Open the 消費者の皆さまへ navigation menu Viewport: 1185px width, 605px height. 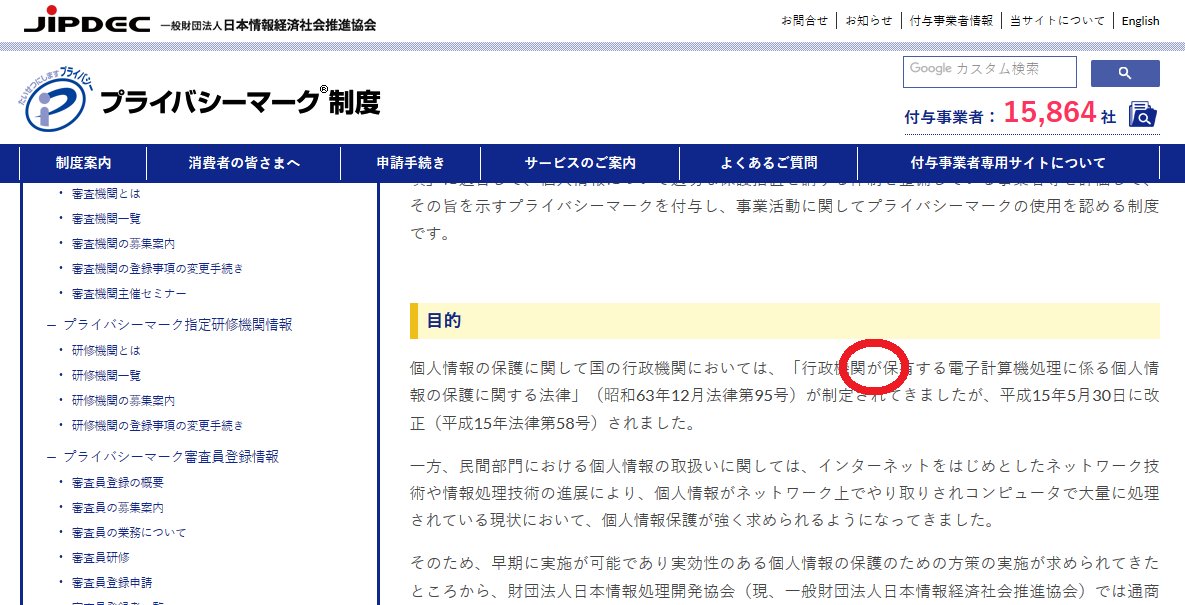244,162
